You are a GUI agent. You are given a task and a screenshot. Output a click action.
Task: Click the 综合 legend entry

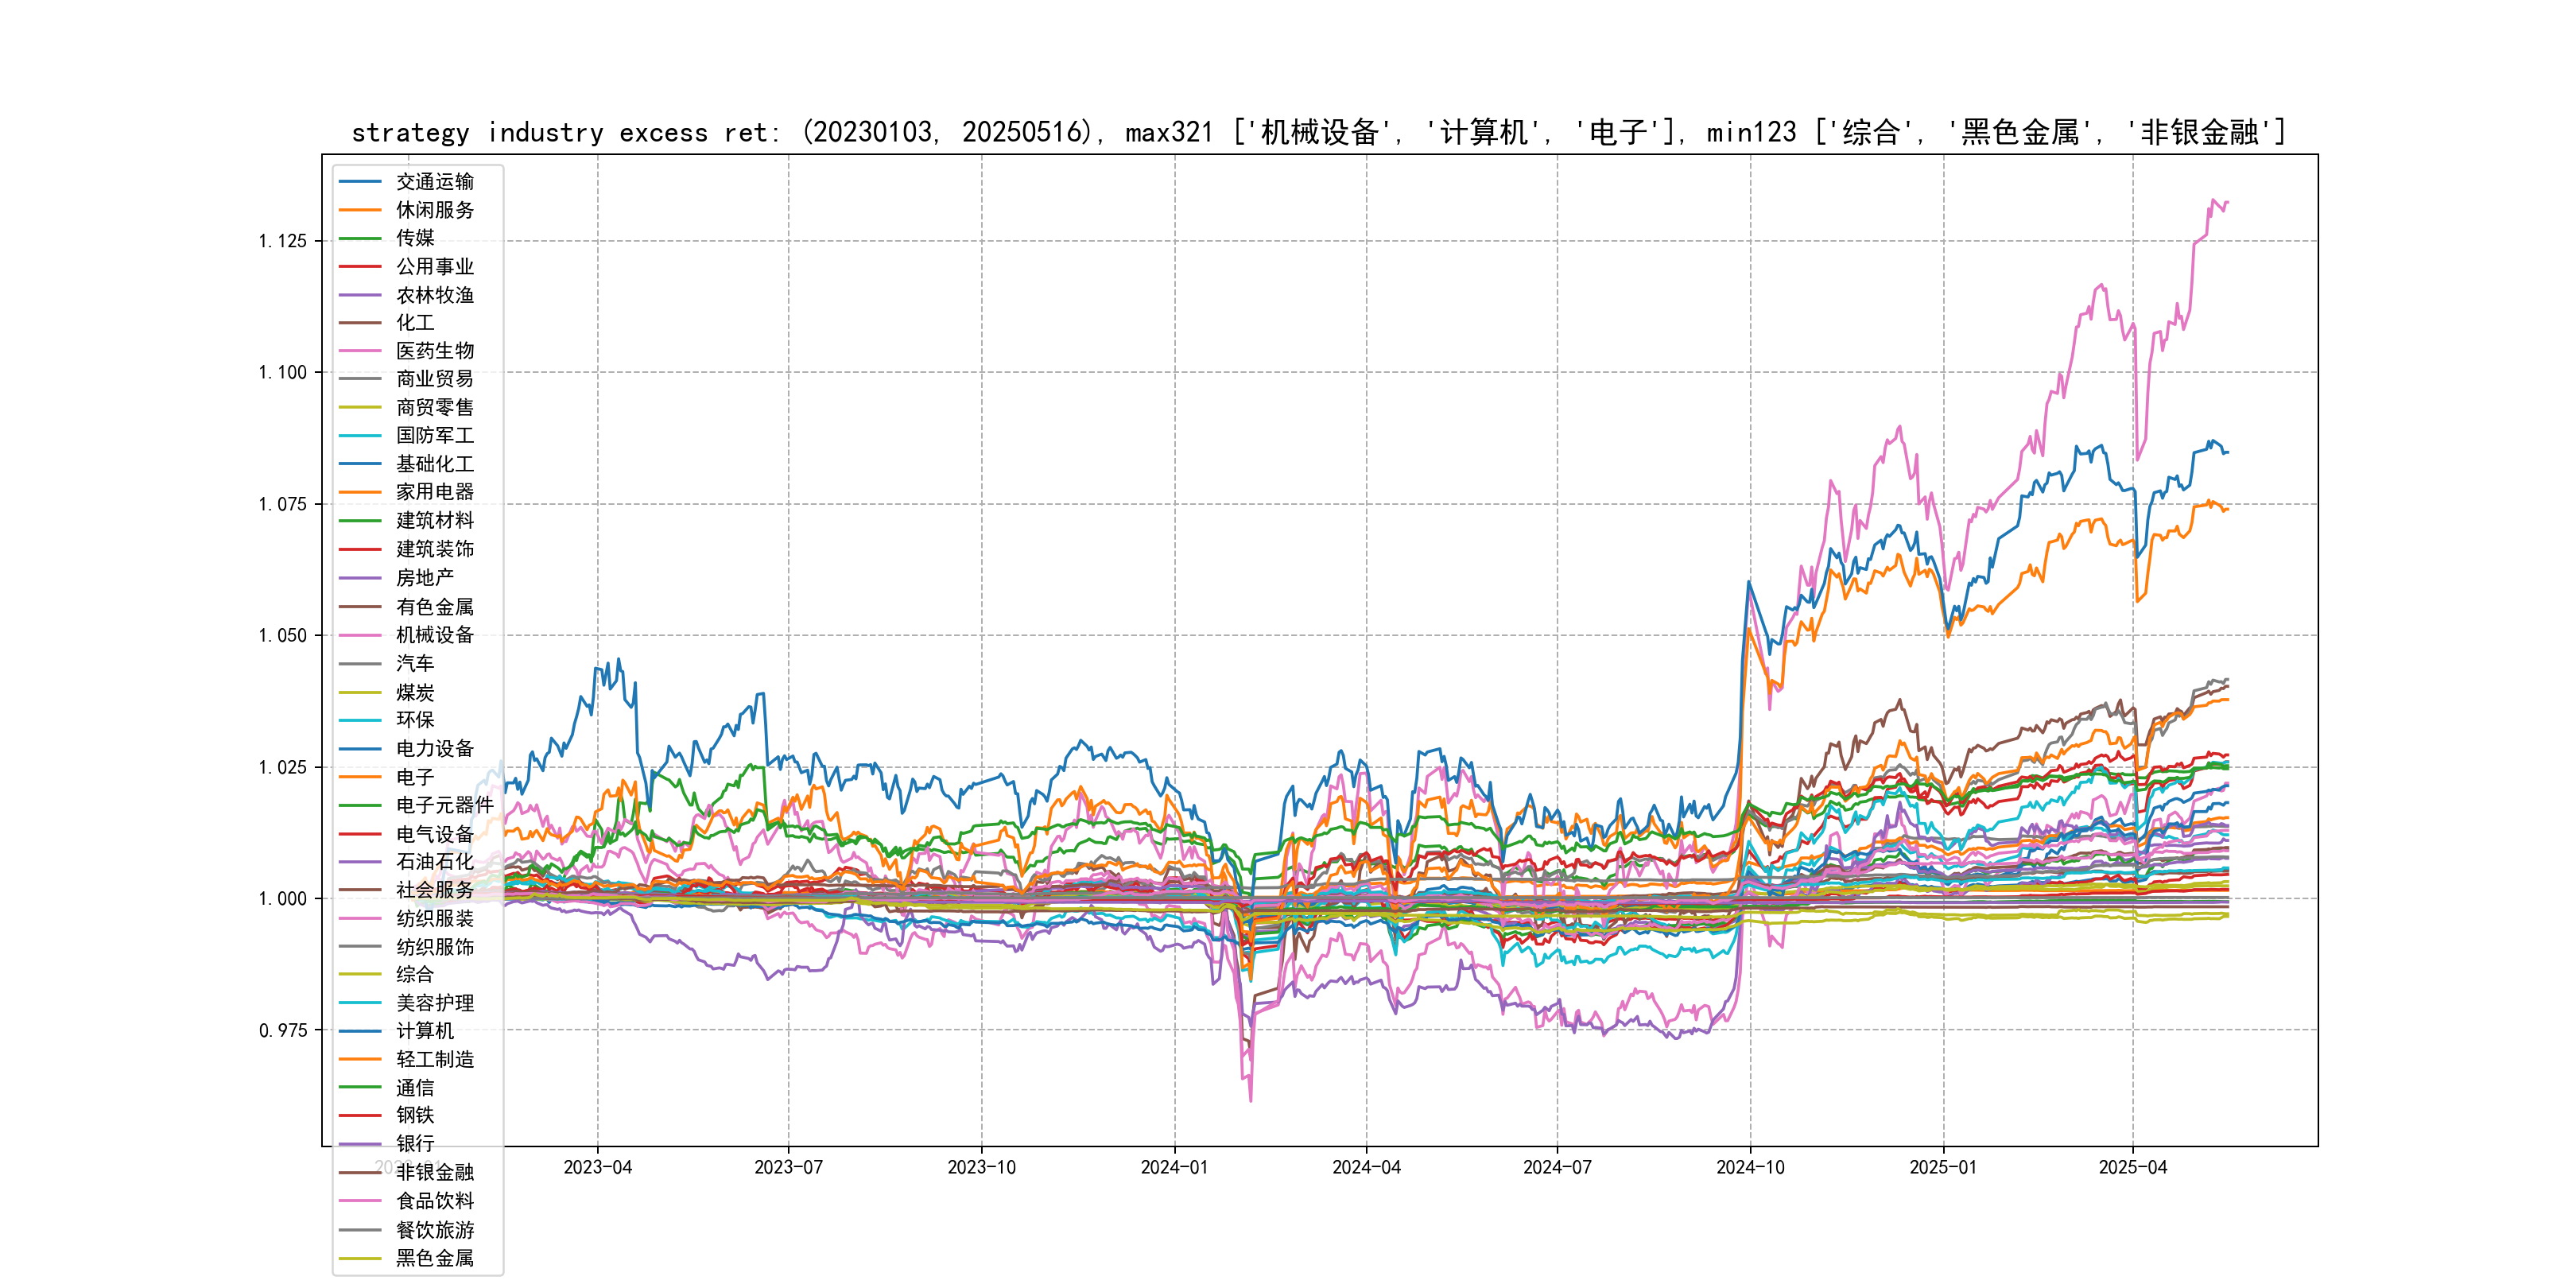click(x=414, y=974)
